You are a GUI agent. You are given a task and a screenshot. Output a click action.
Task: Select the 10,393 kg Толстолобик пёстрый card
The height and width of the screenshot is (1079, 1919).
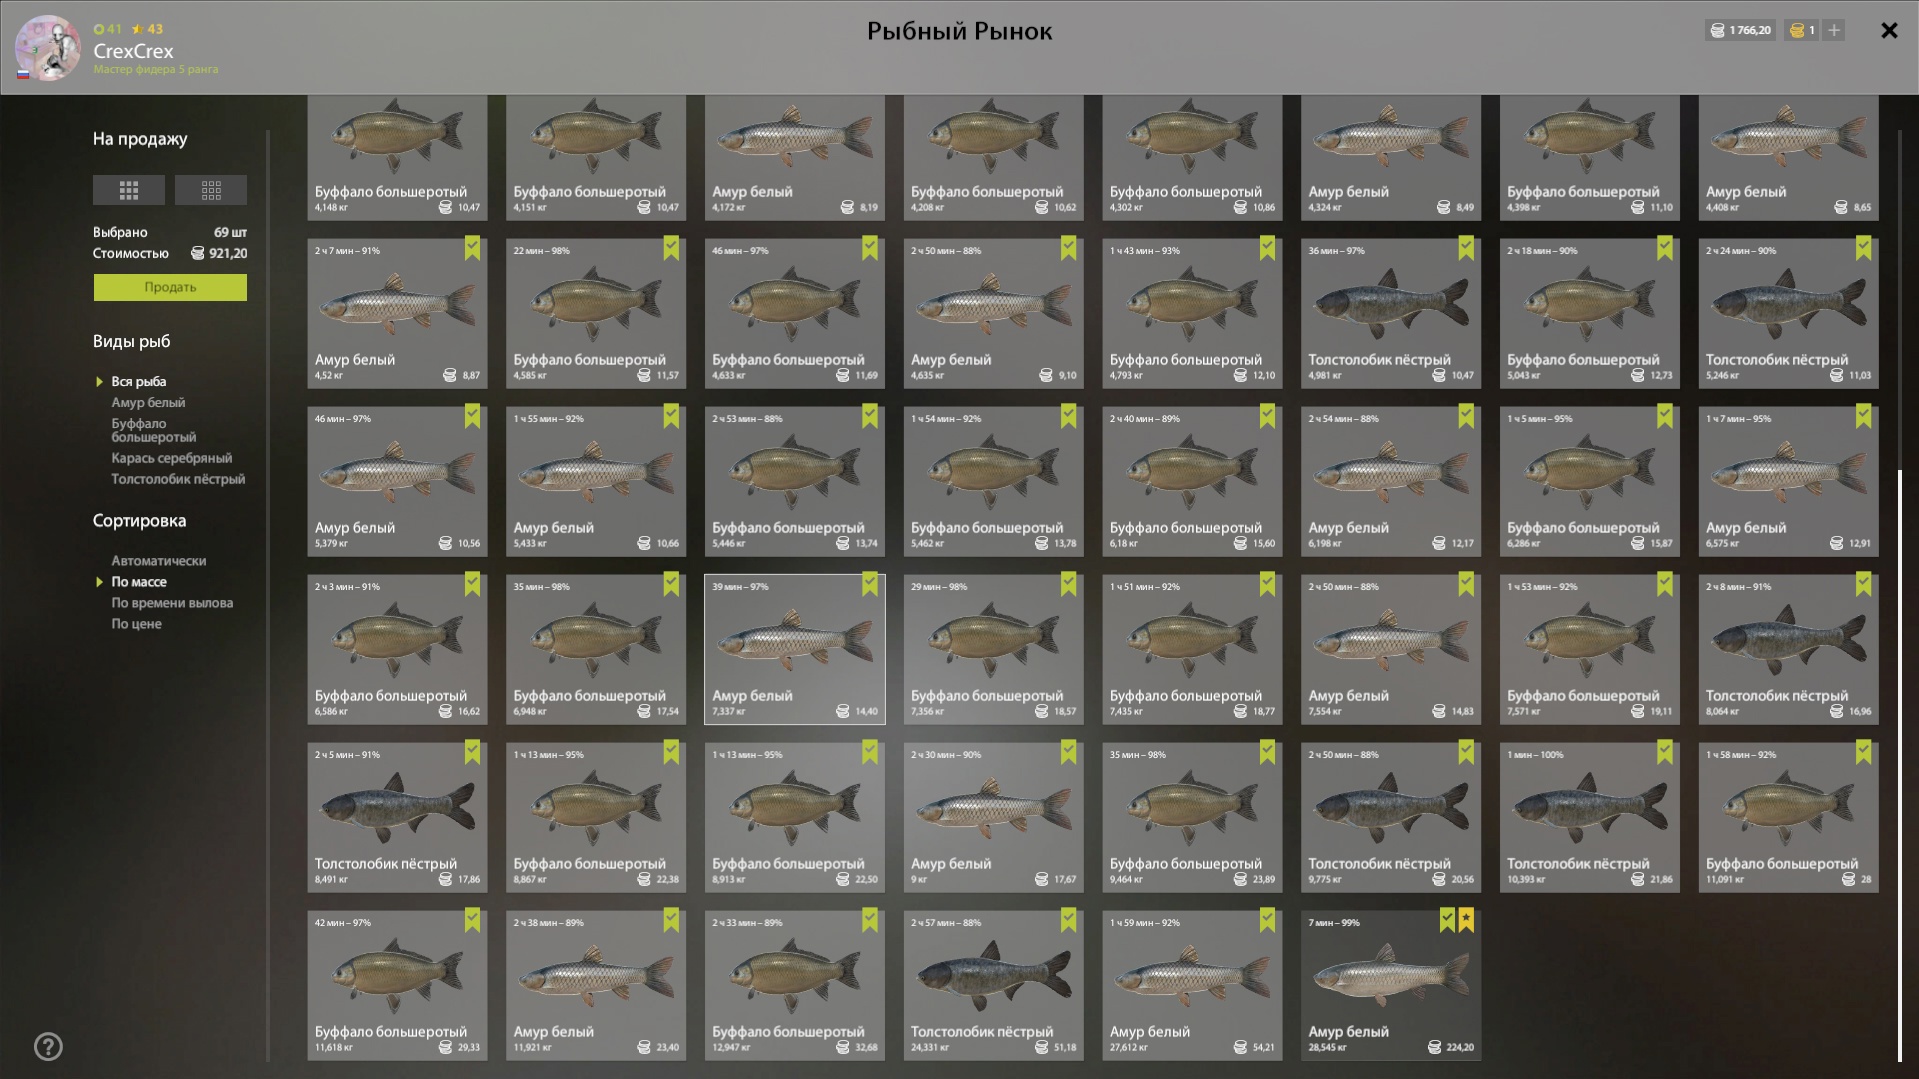(x=1589, y=817)
